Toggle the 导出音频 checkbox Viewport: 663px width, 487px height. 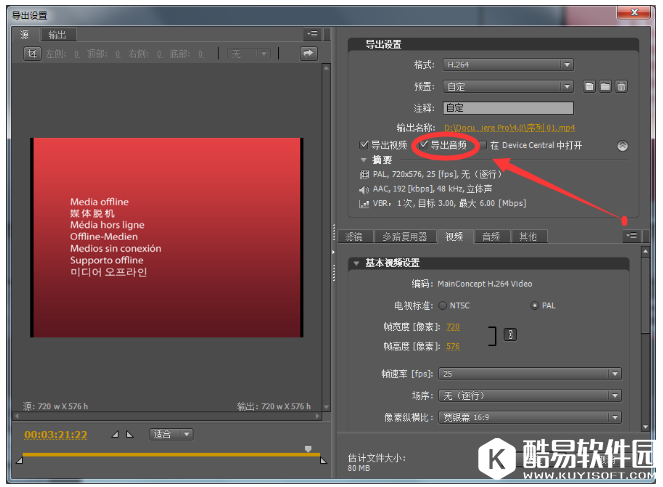pos(424,145)
